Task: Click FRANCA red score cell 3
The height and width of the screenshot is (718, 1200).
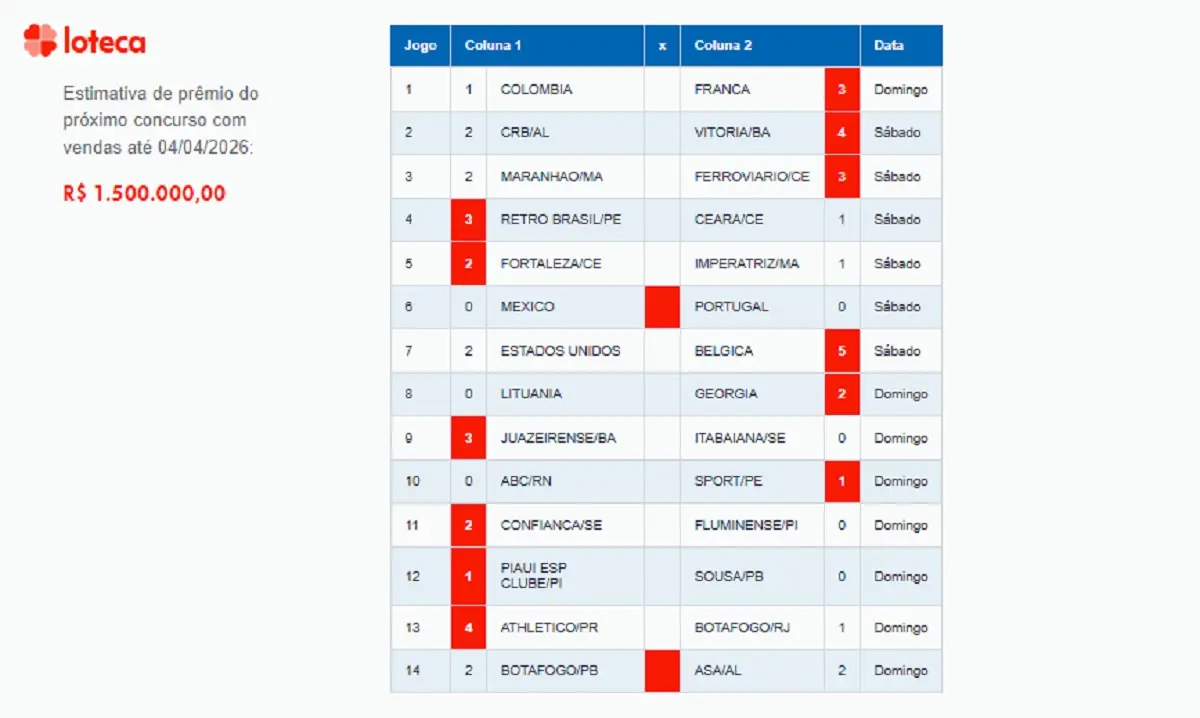Action: 842,90
